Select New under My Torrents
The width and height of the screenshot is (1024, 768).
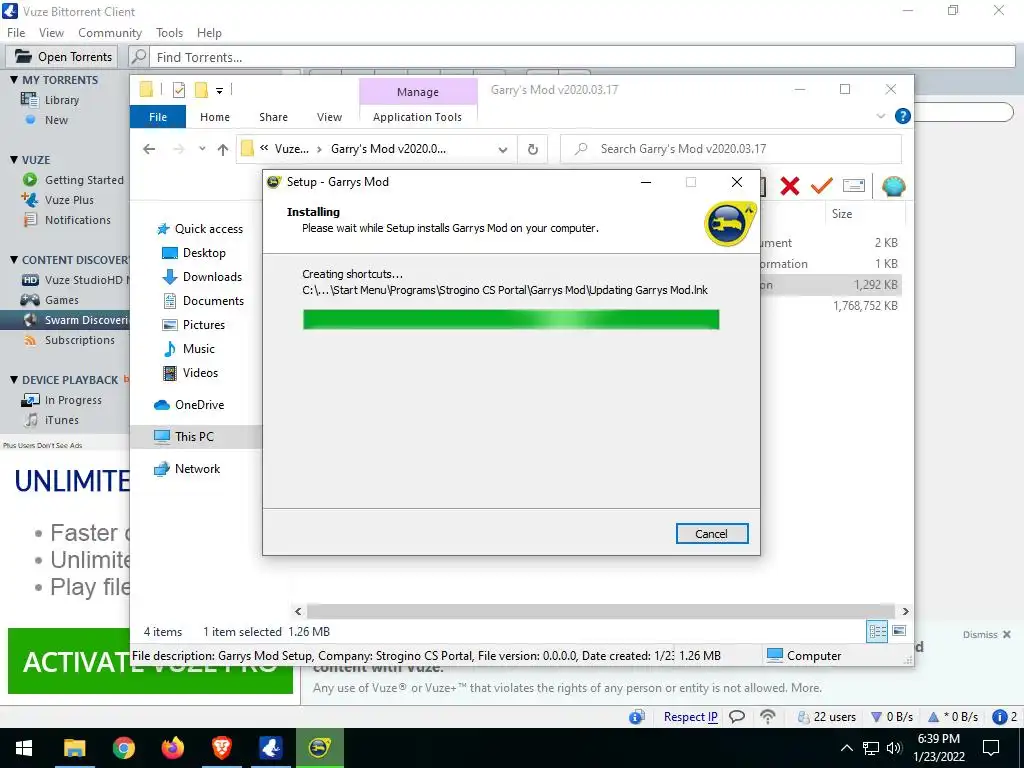(56, 120)
